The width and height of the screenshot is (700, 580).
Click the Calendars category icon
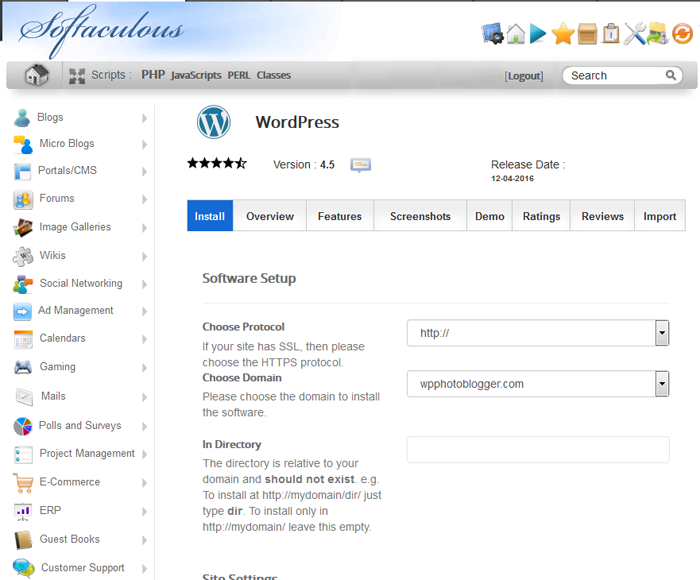click(x=23, y=339)
